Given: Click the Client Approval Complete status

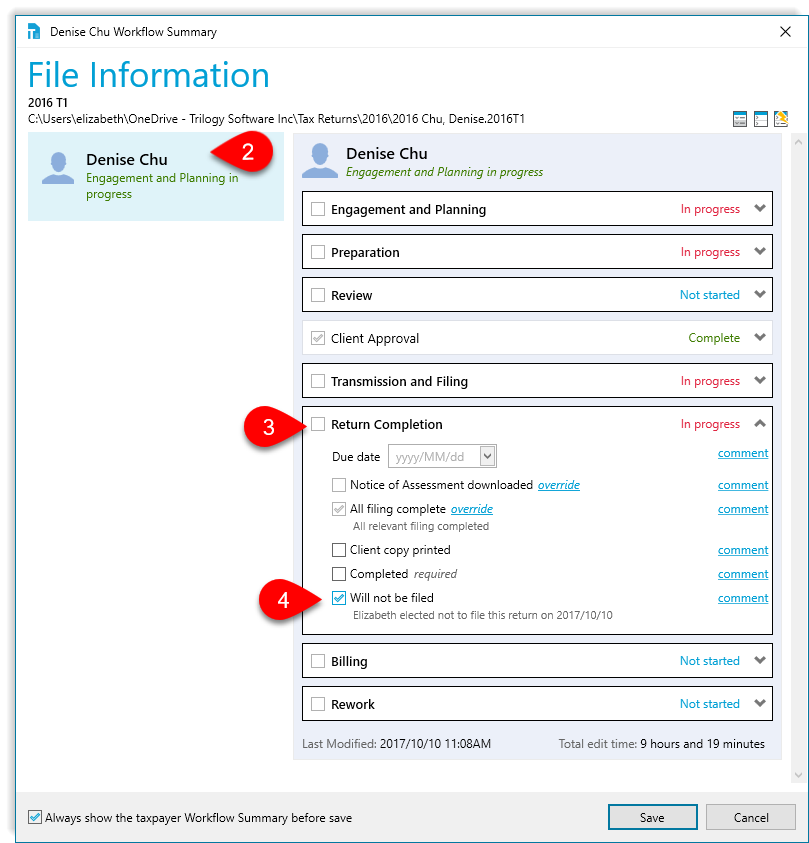Looking at the screenshot, I should tap(714, 338).
